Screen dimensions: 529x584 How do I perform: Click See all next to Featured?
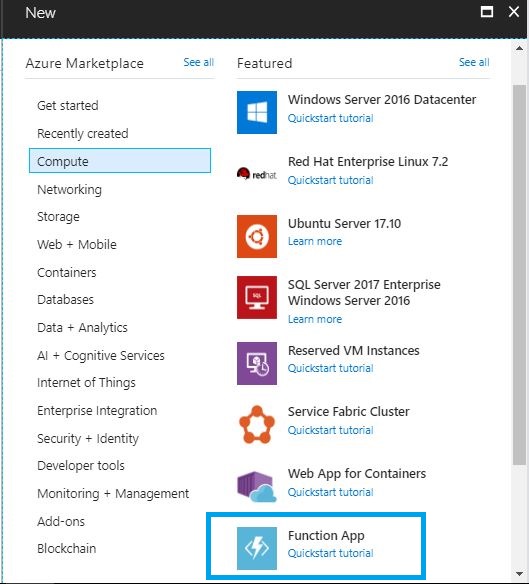click(x=474, y=62)
